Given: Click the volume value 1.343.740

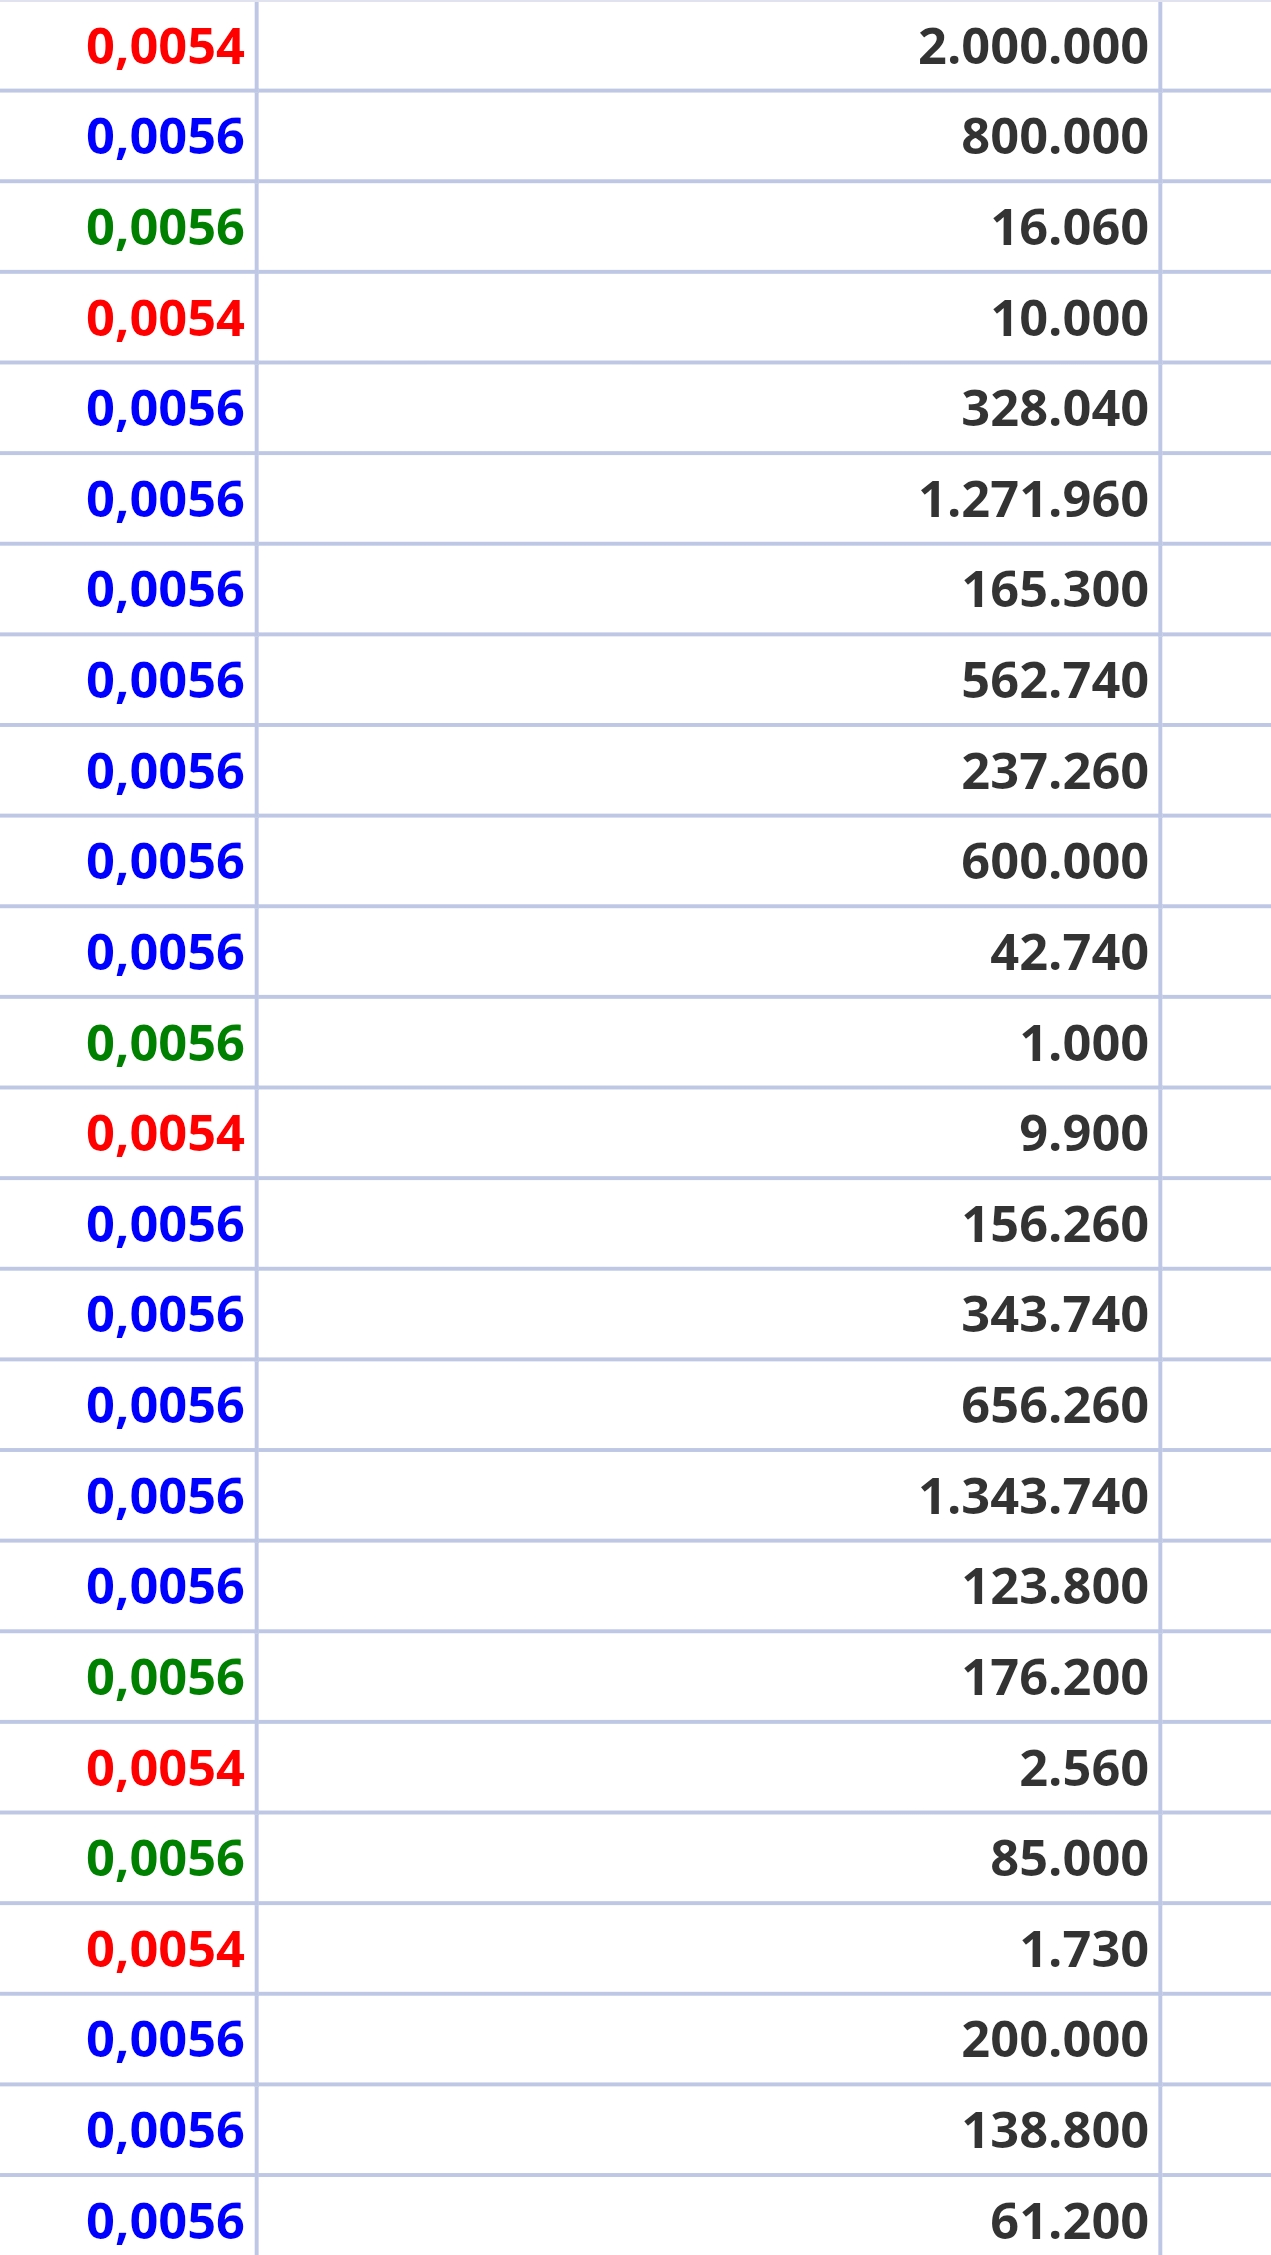Looking at the screenshot, I should [x=1032, y=1497].
